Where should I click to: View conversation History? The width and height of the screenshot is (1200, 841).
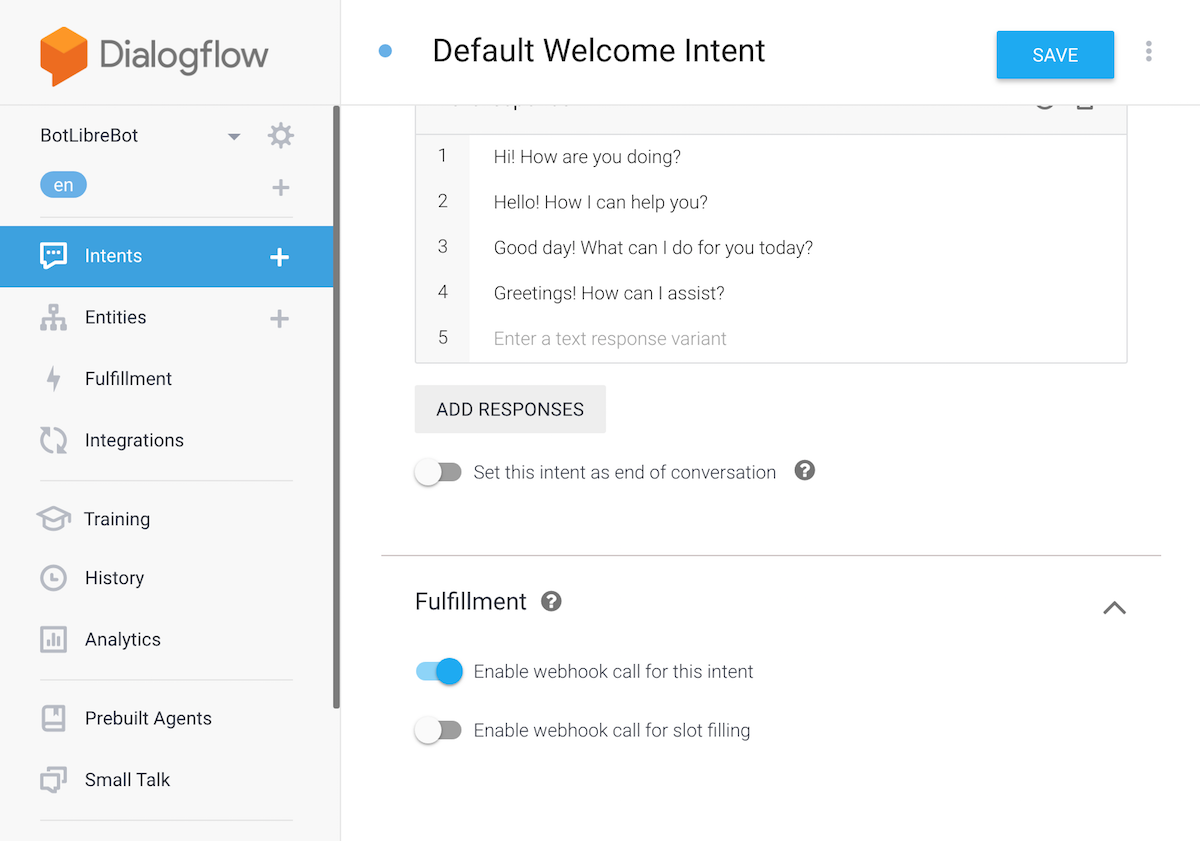coord(114,578)
